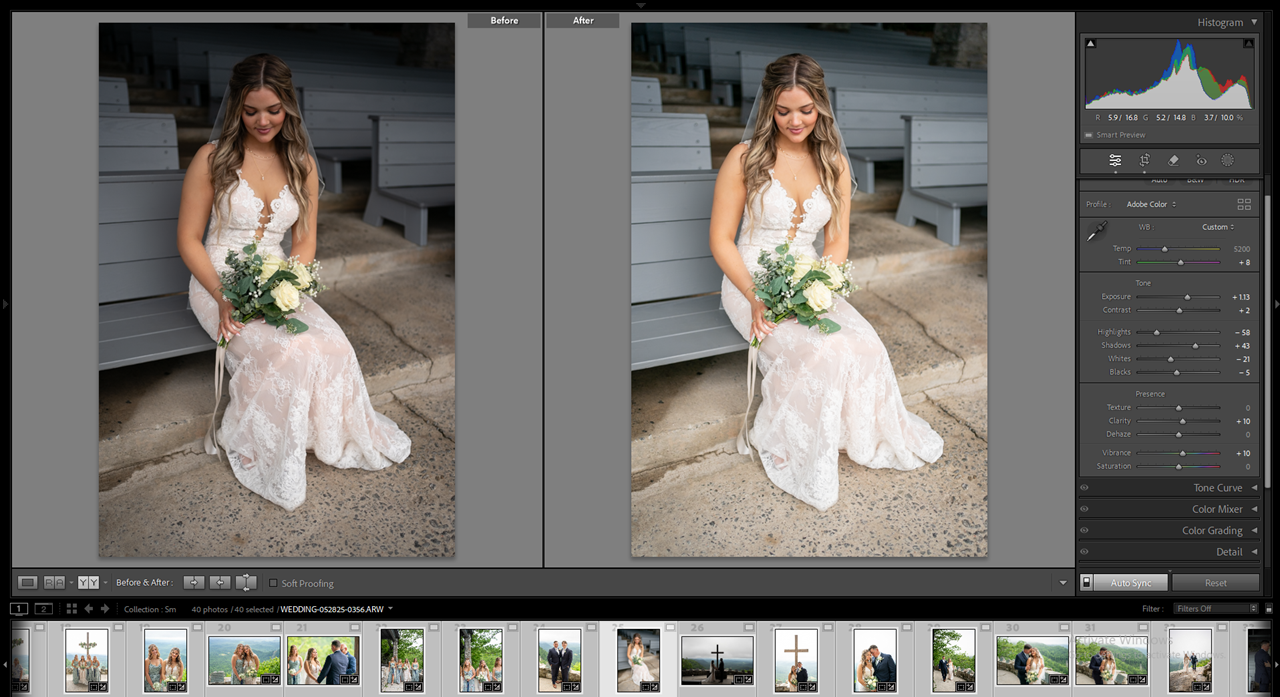
Task: Open the WB Custom preset dropdown
Action: coord(1218,227)
